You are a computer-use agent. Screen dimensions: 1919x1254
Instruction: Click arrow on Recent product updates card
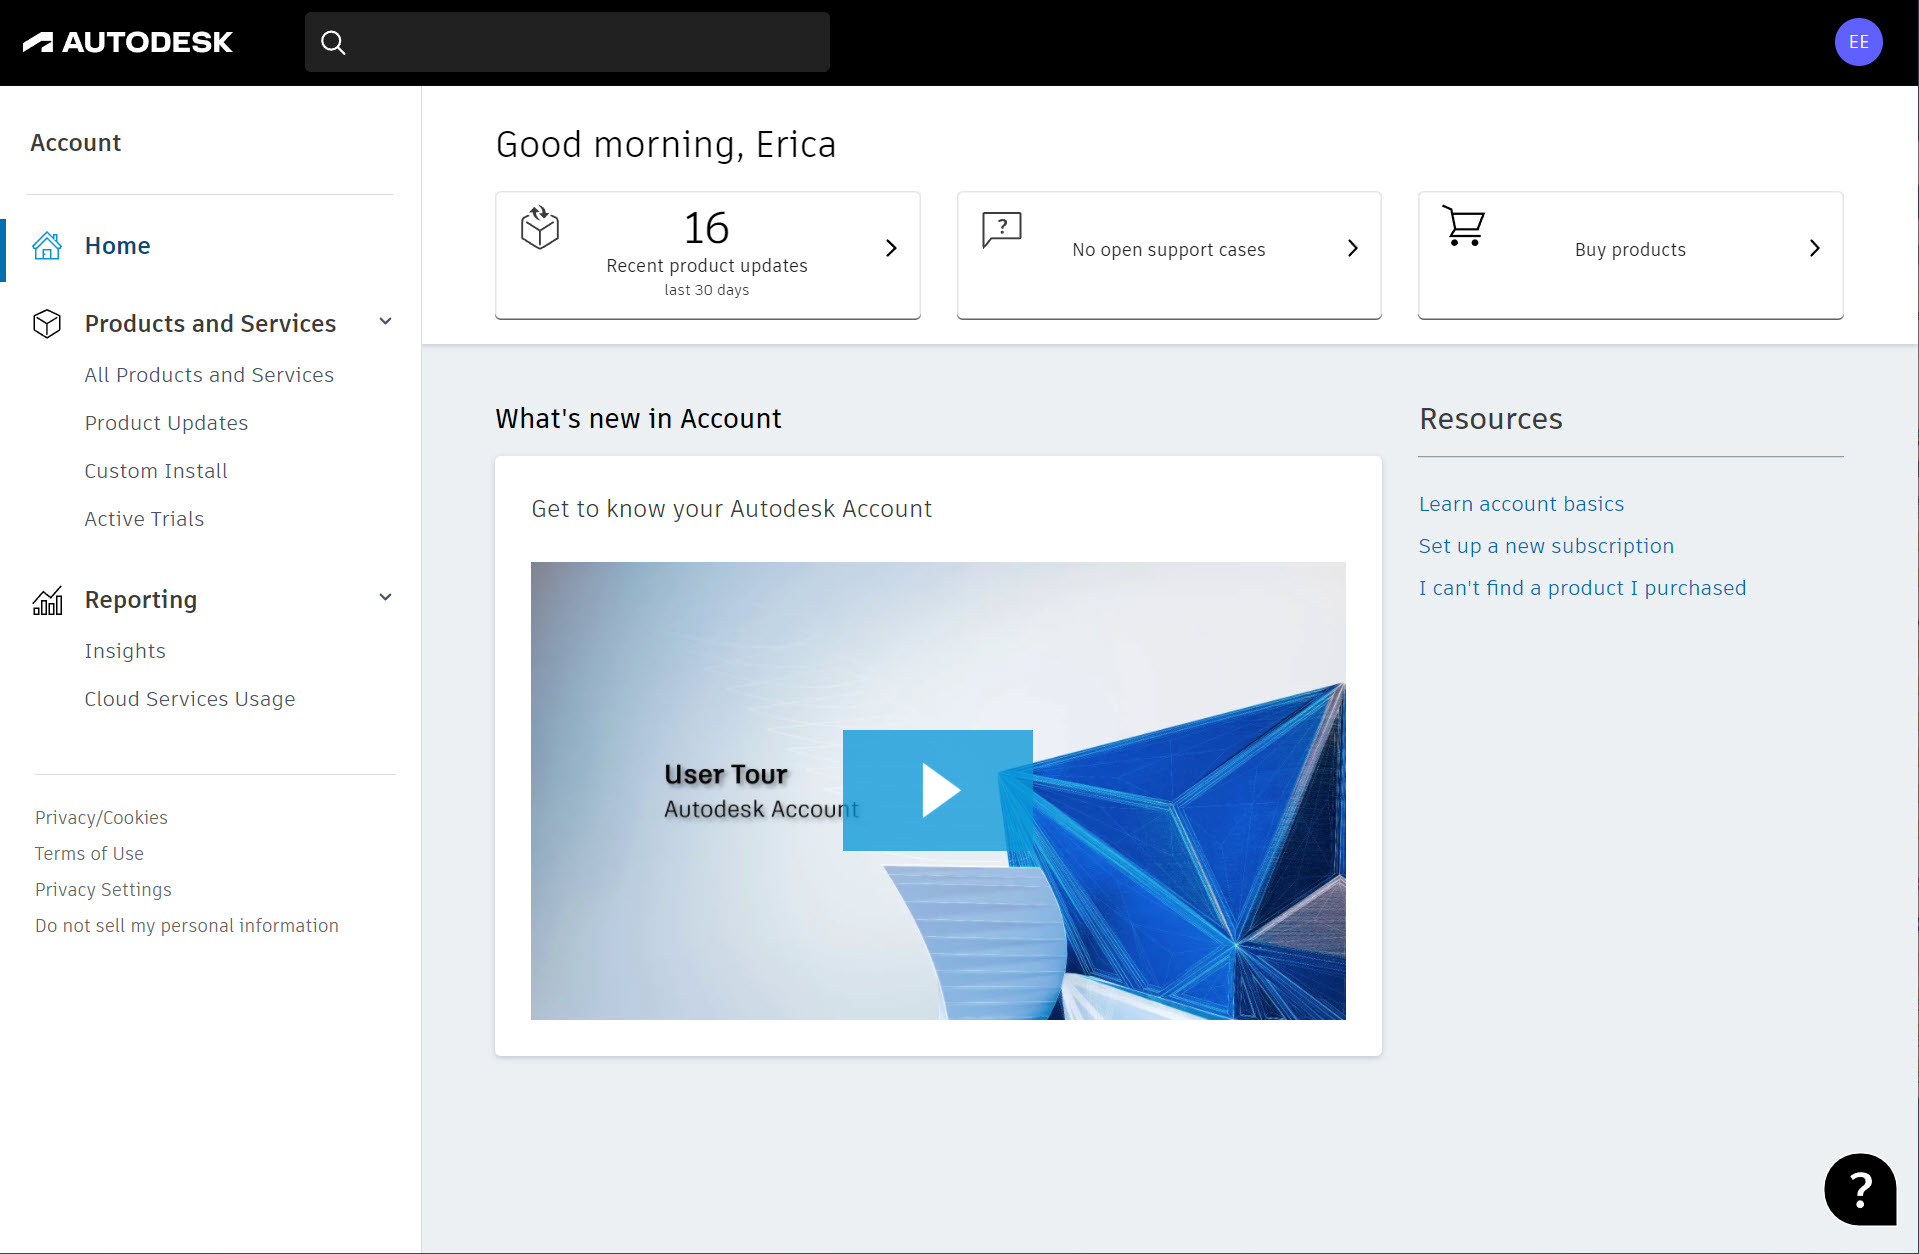point(891,248)
